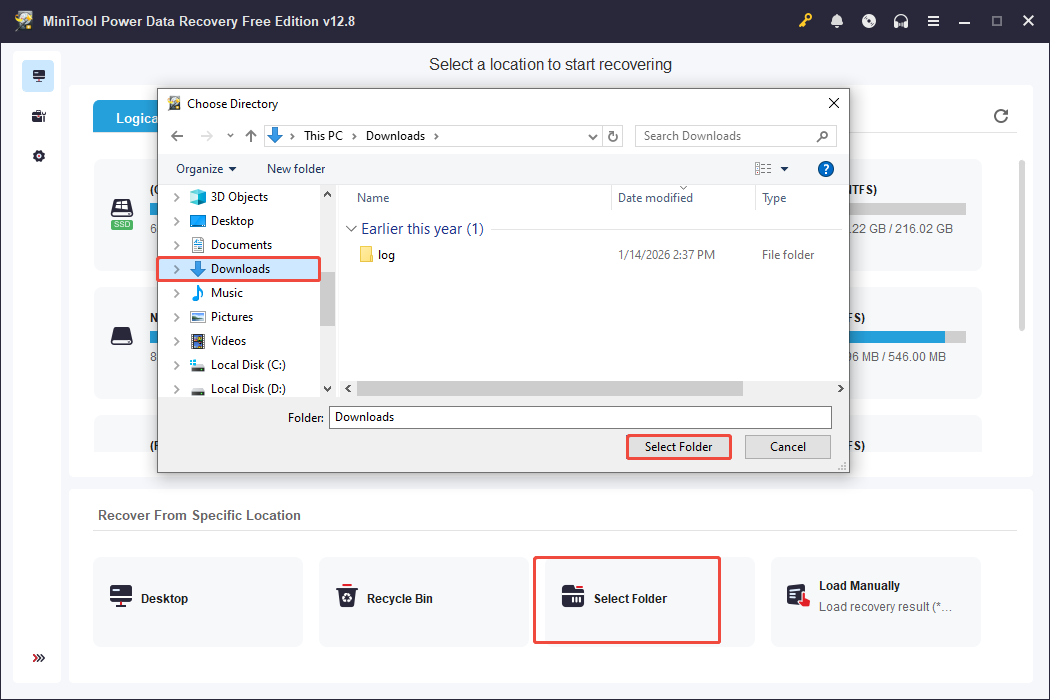The image size is (1050, 700).
Task: Click the 1/14/2026 2:37 PM date cell
Action: 666,255
